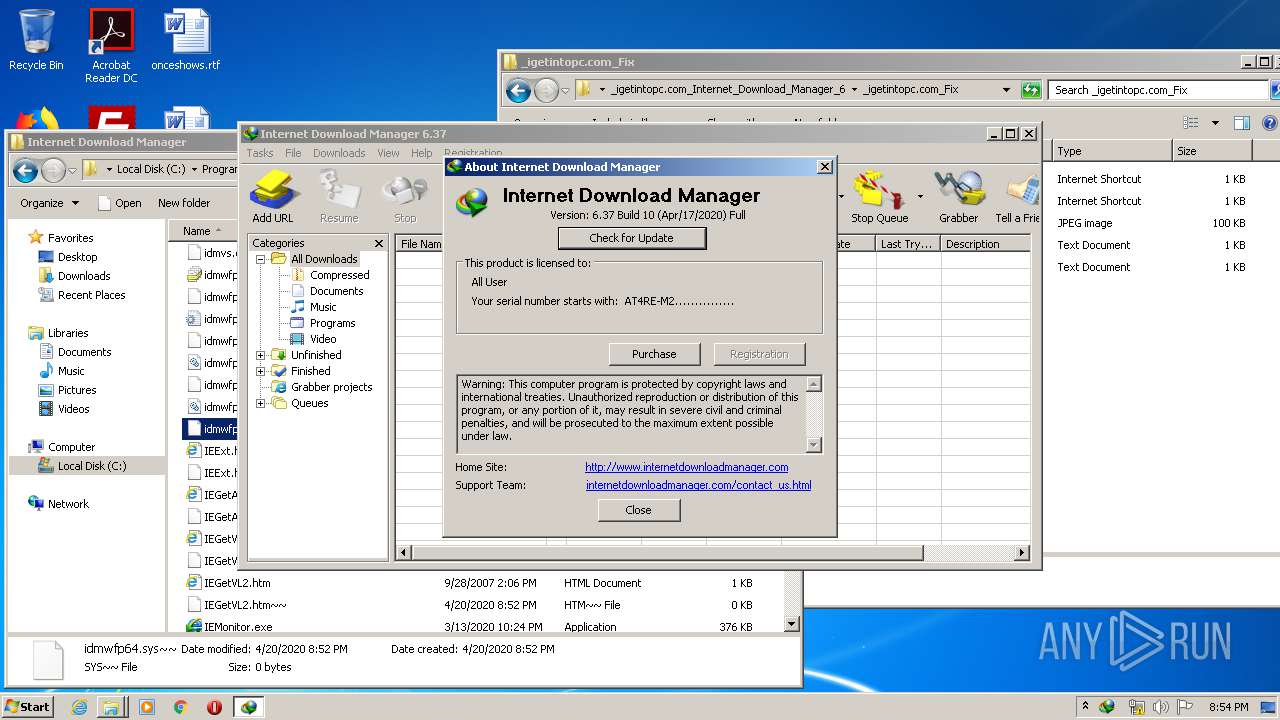Sort by the Type column header
The image size is (1280, 720).
pyautogui.click(x=1112, y=151)
